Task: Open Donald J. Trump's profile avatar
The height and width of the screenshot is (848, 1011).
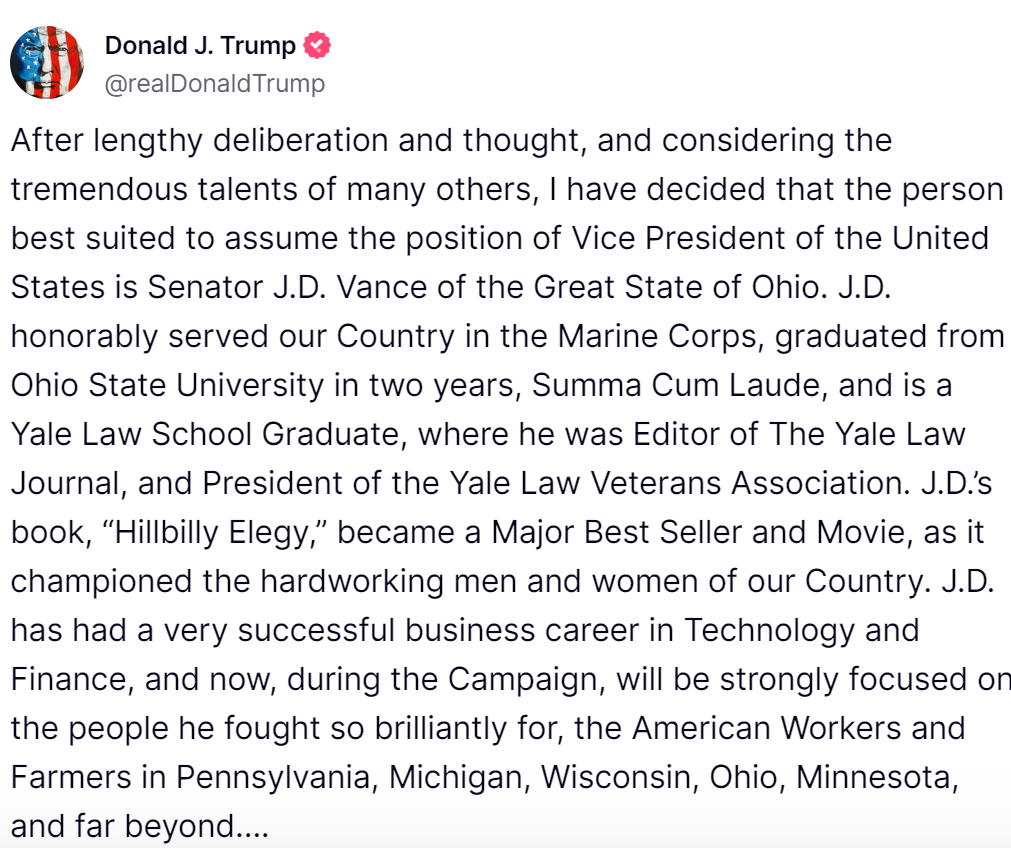Action: (47, 63)
